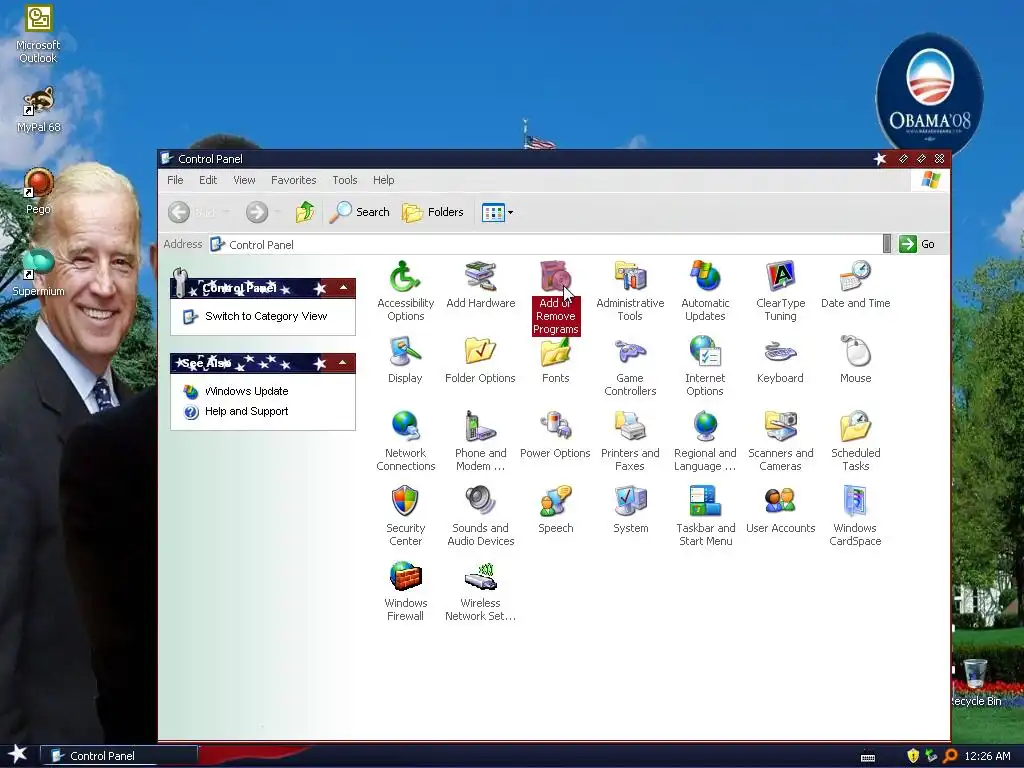1024x768 pixels.
Task: Open Administrative Tools icon
Action: pyautogui.click(x=630, y=291)
